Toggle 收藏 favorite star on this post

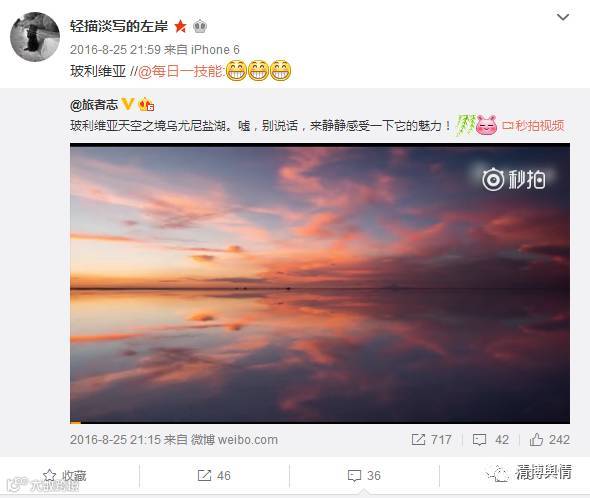65,476
